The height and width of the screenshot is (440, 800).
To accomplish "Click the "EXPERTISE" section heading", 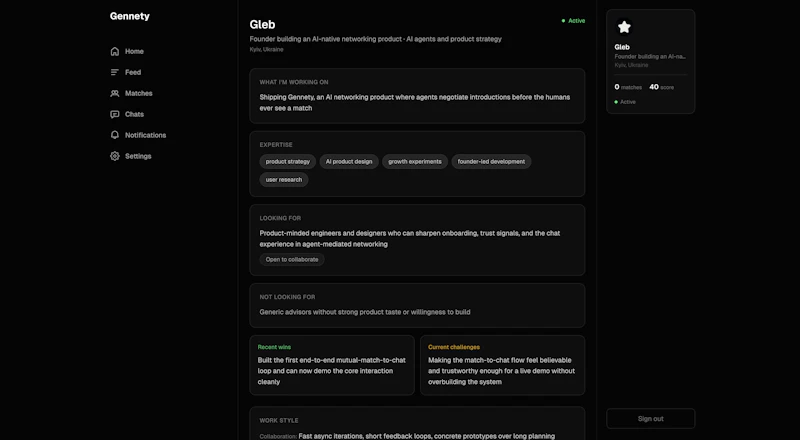I will [x=276, y=145].
